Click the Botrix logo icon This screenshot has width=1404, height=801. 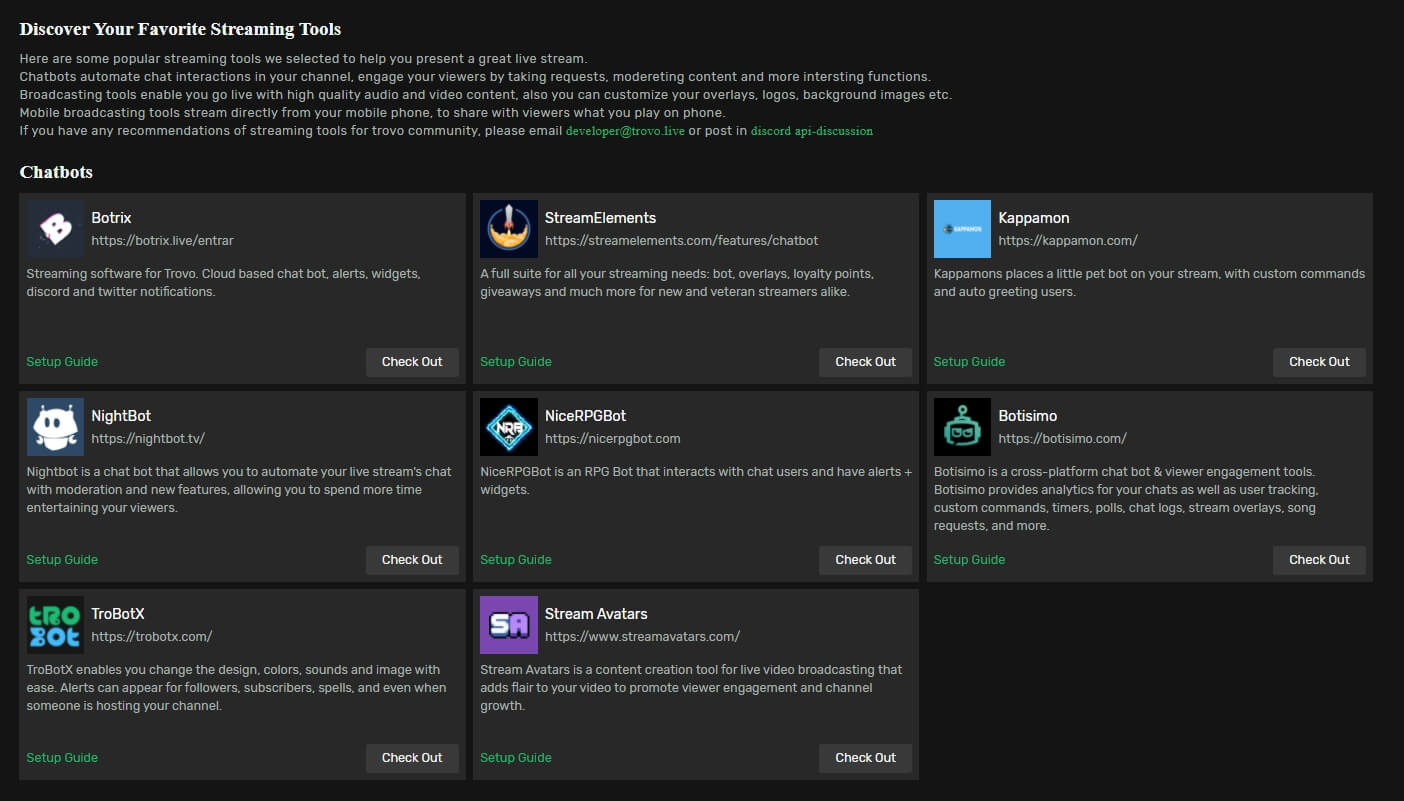click(x=54, y=228)
